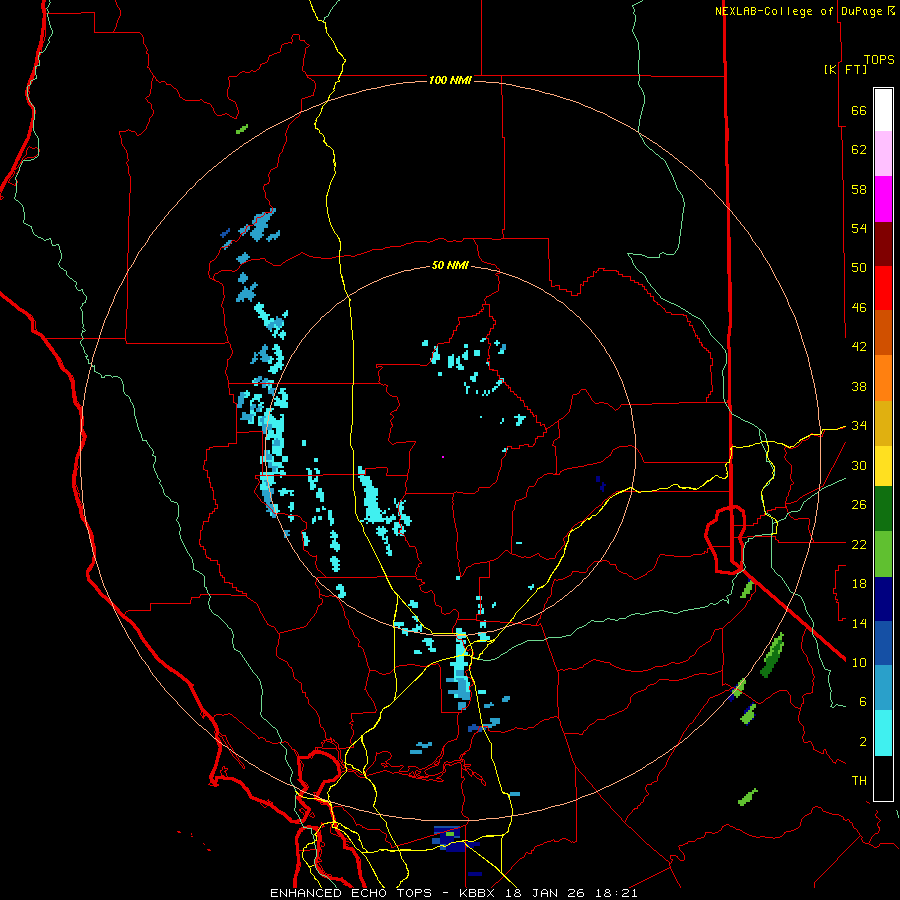Select the cyan swatch in the scale
The height and width of the screenshot is (900, 900).
tap(883, 733)
